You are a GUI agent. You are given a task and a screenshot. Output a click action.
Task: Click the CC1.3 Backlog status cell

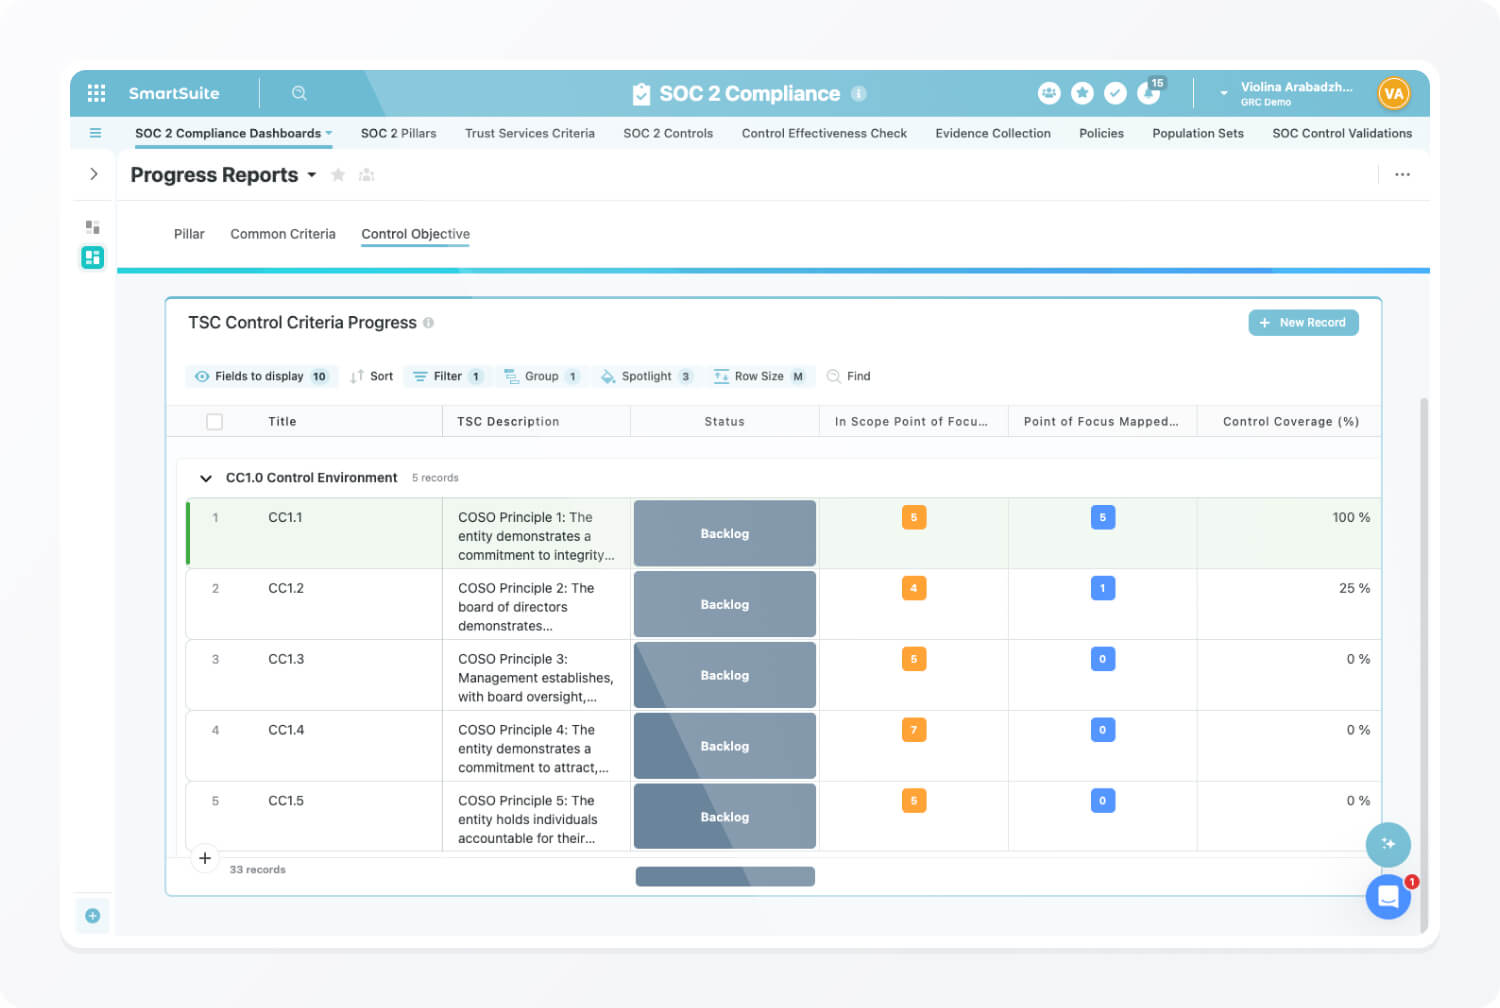coord(725,675)
